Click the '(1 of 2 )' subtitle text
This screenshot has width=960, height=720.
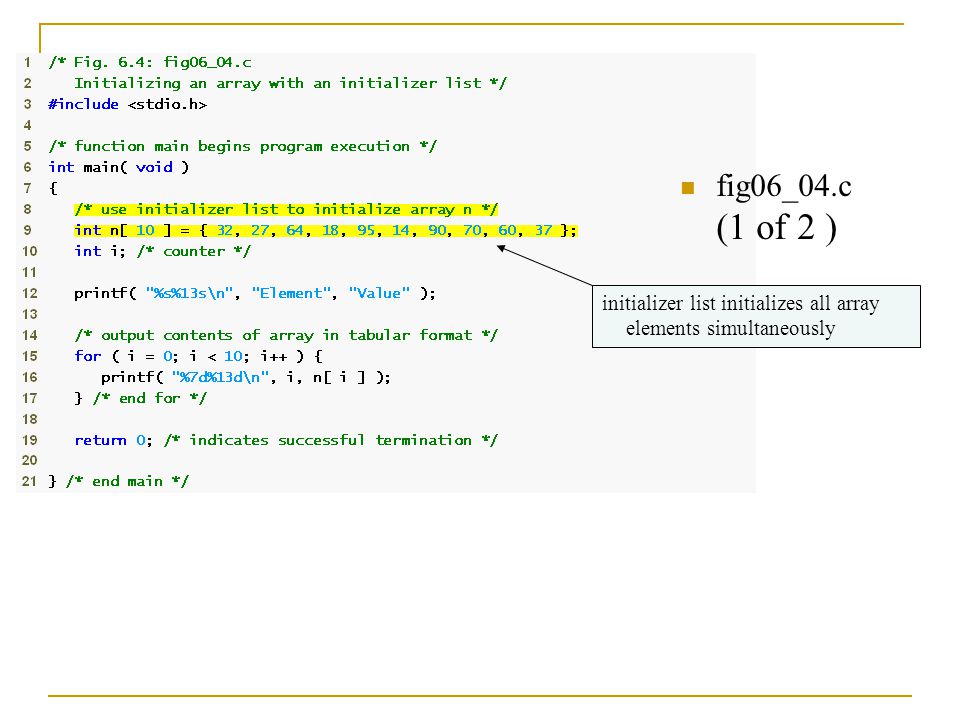(776, 228)
